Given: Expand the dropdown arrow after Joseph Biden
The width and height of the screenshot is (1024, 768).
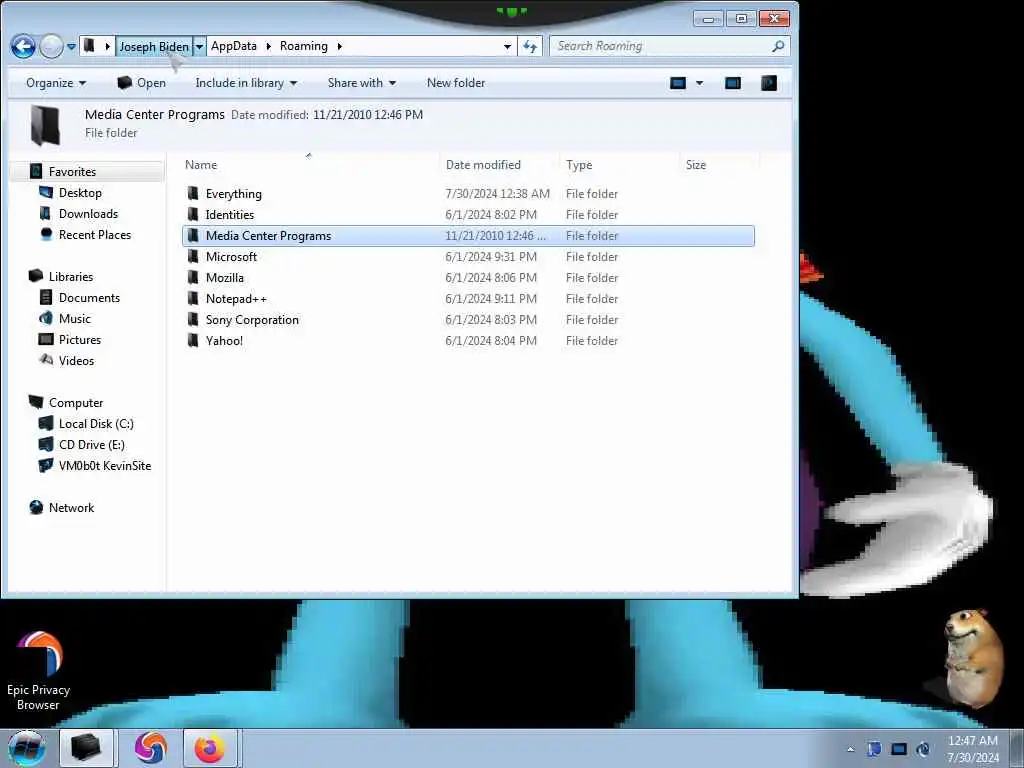Looking at the screenshot, I should pyautogui.click(x=200, y=46).
